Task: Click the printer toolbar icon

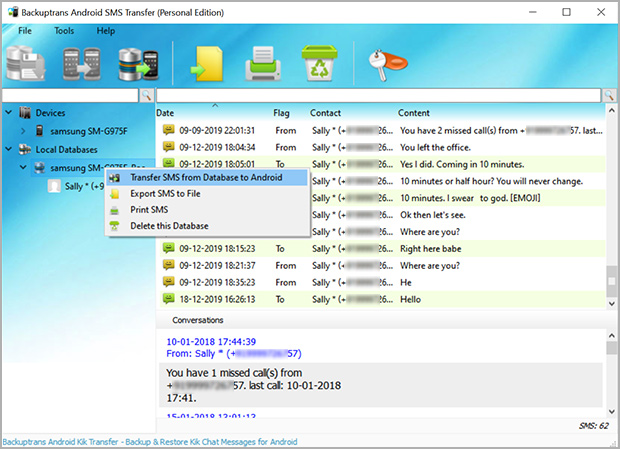Action: tap(263, 64)
